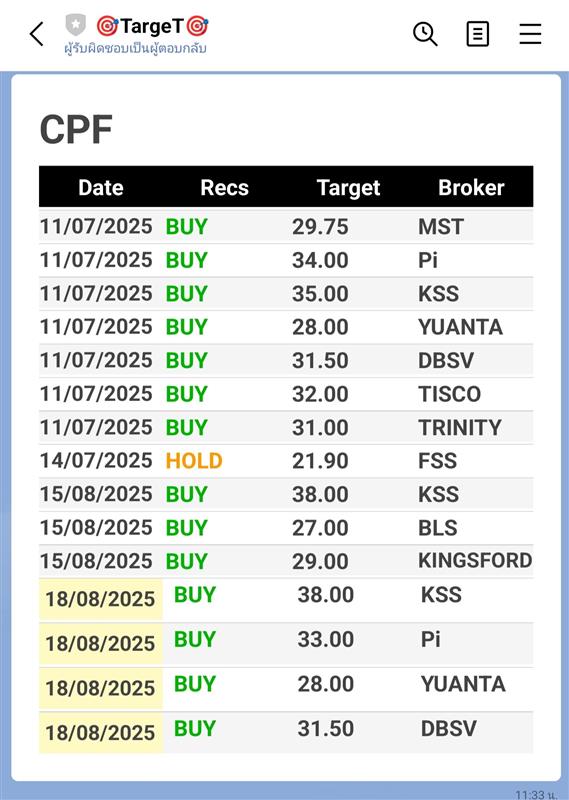
Task: Select the 35.00 target price
Action: [x=320, y=294]
